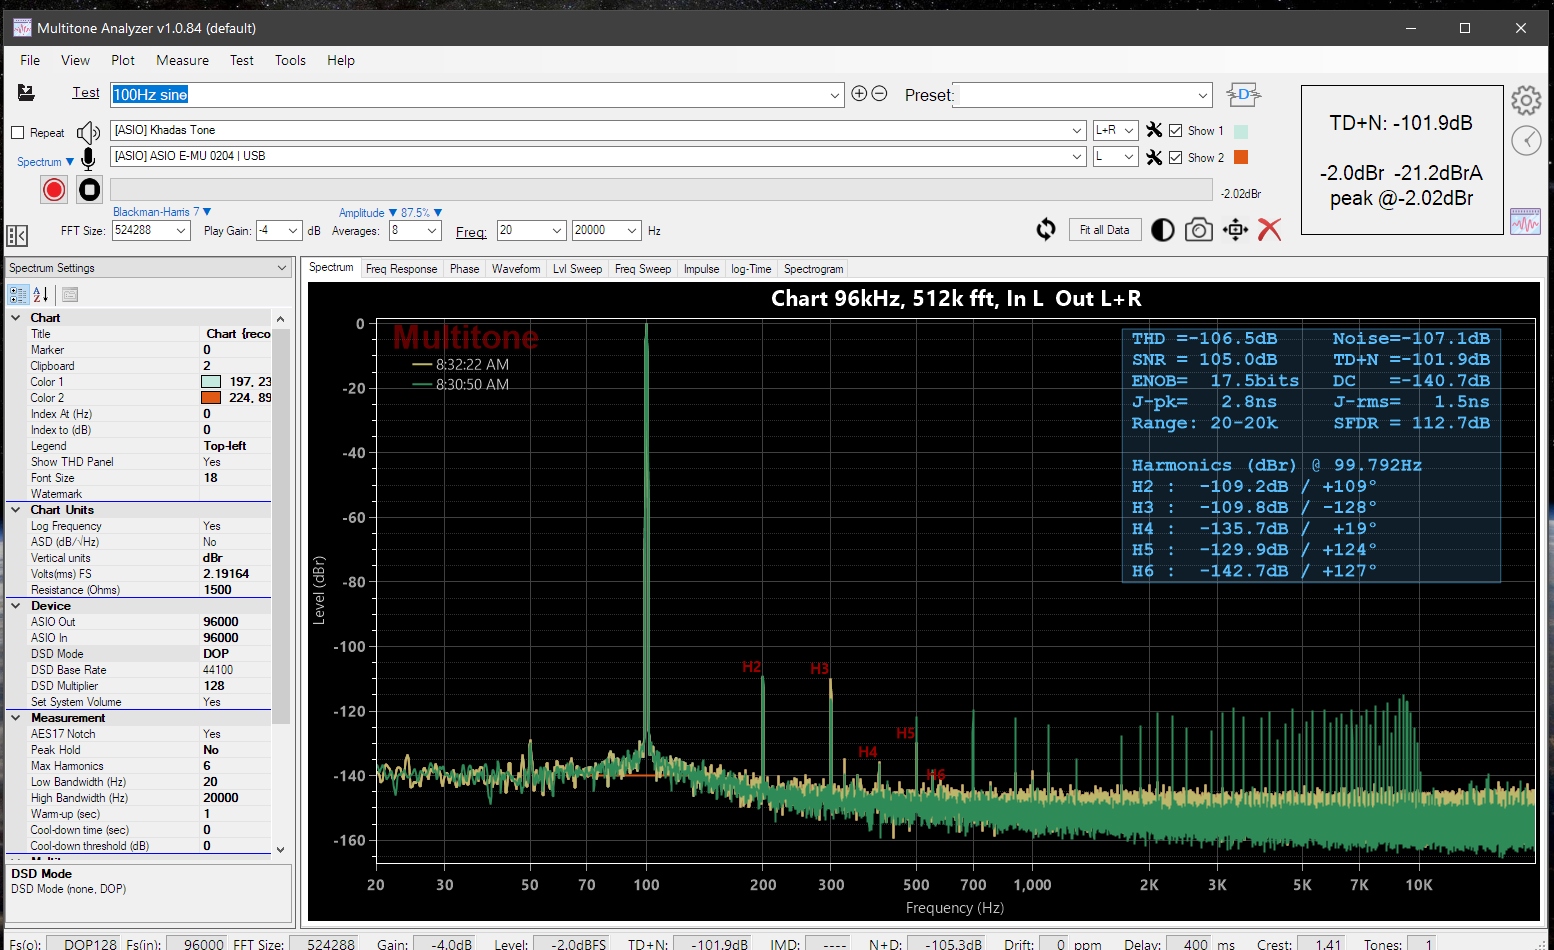Click the microphone input icon
The width and height of the screenshot is (1554, 950).
pyautogui.click(x=88, y=158)
